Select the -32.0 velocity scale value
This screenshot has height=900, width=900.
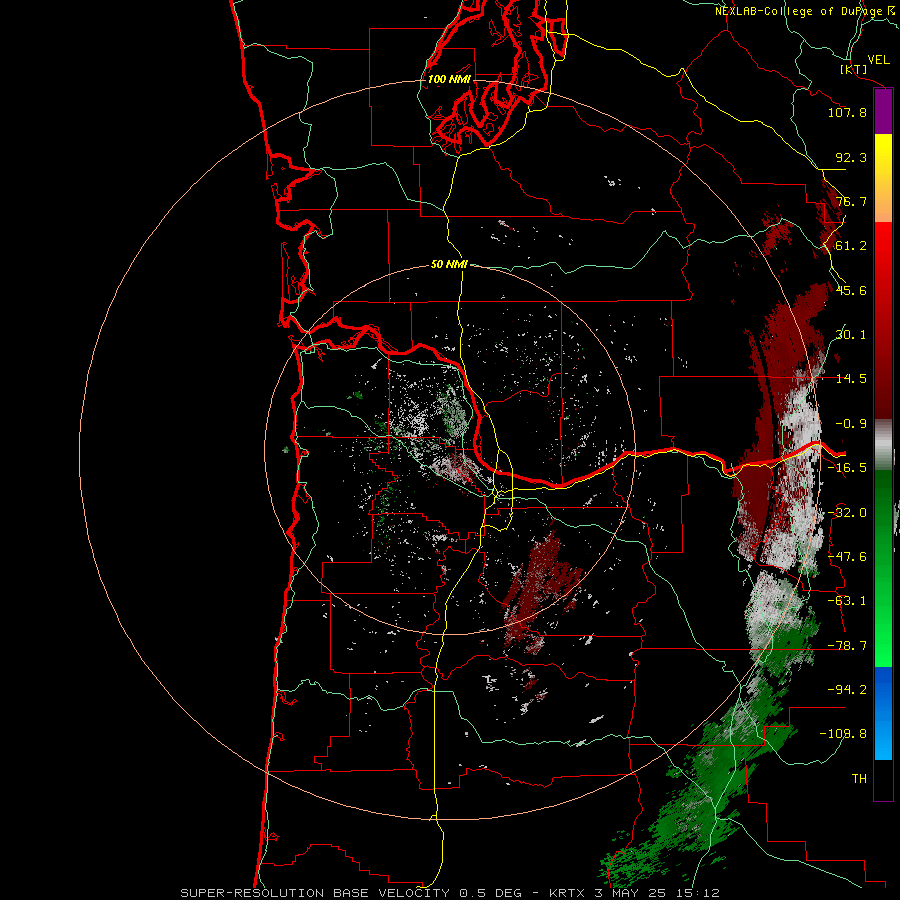847,513
